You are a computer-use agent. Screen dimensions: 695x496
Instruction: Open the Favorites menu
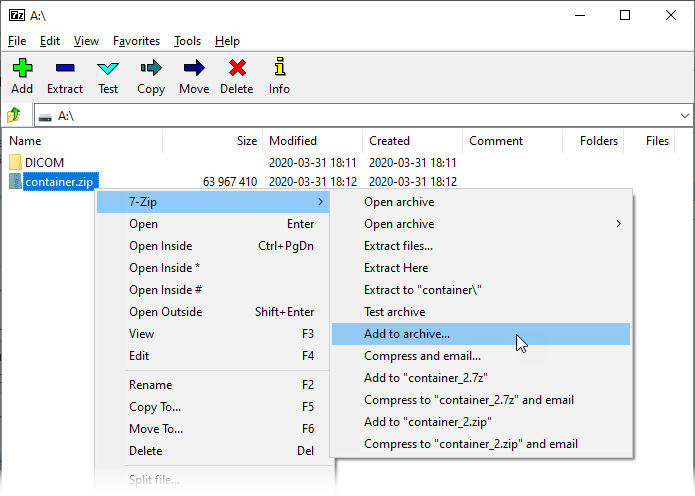coord(136,41)
